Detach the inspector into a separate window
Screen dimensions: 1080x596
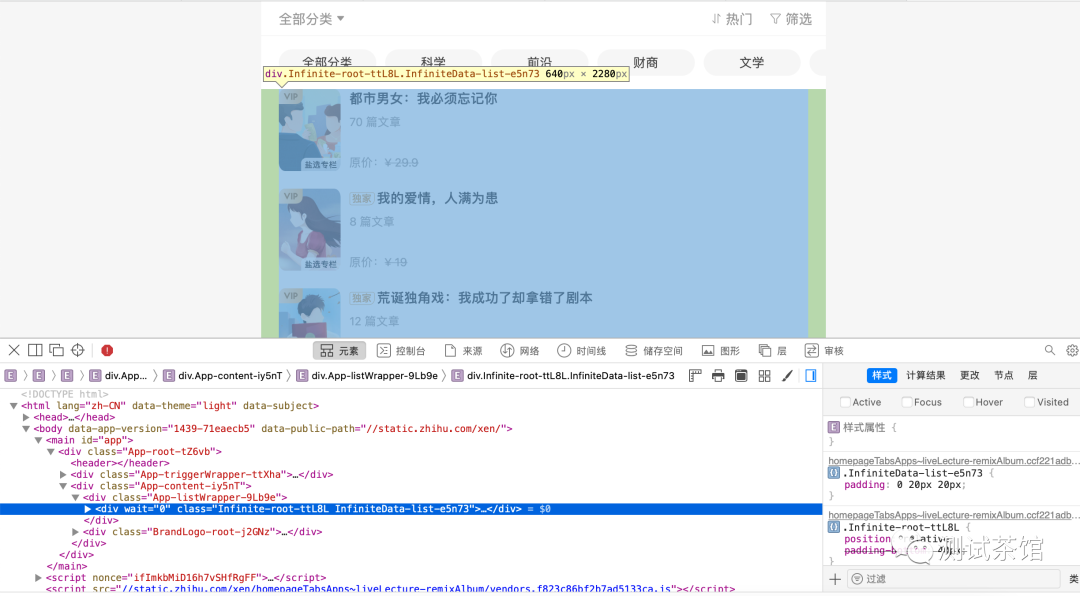tap(56, 350)
